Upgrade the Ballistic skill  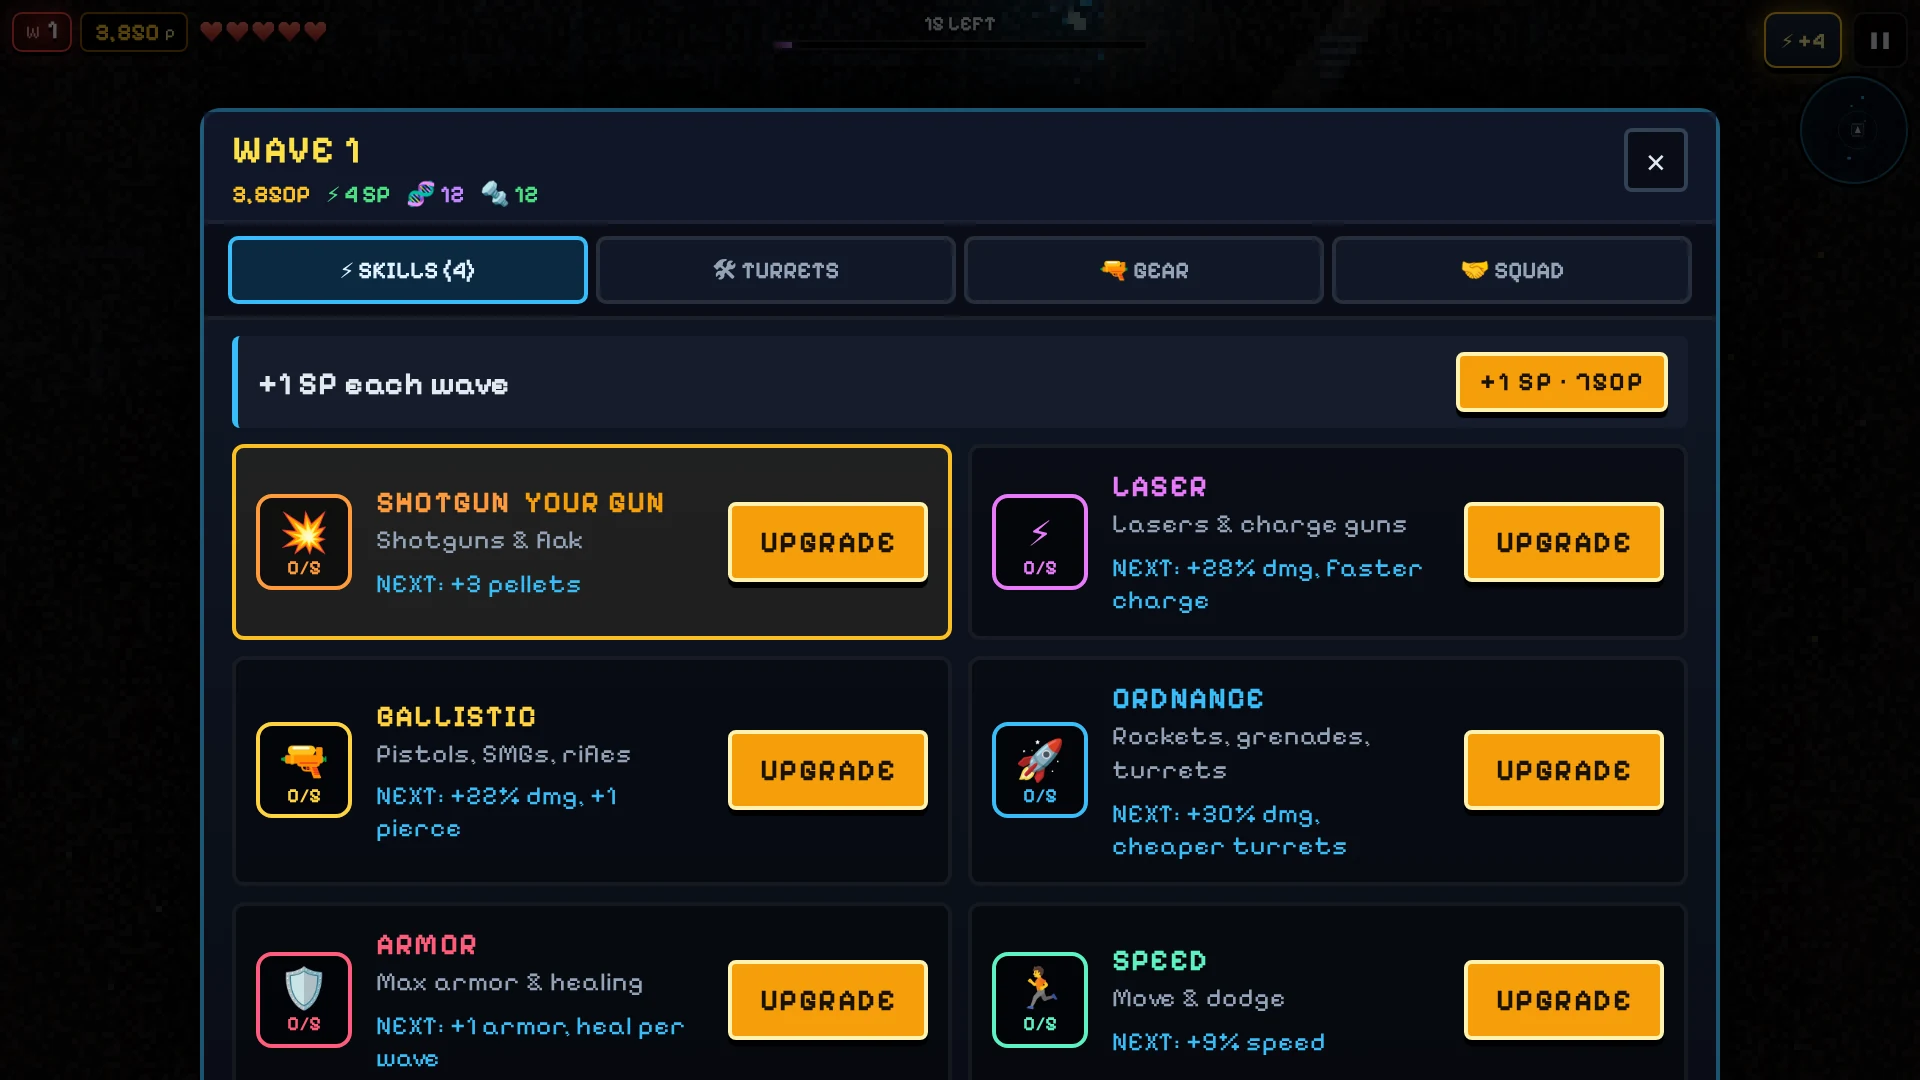pos(828,770)
